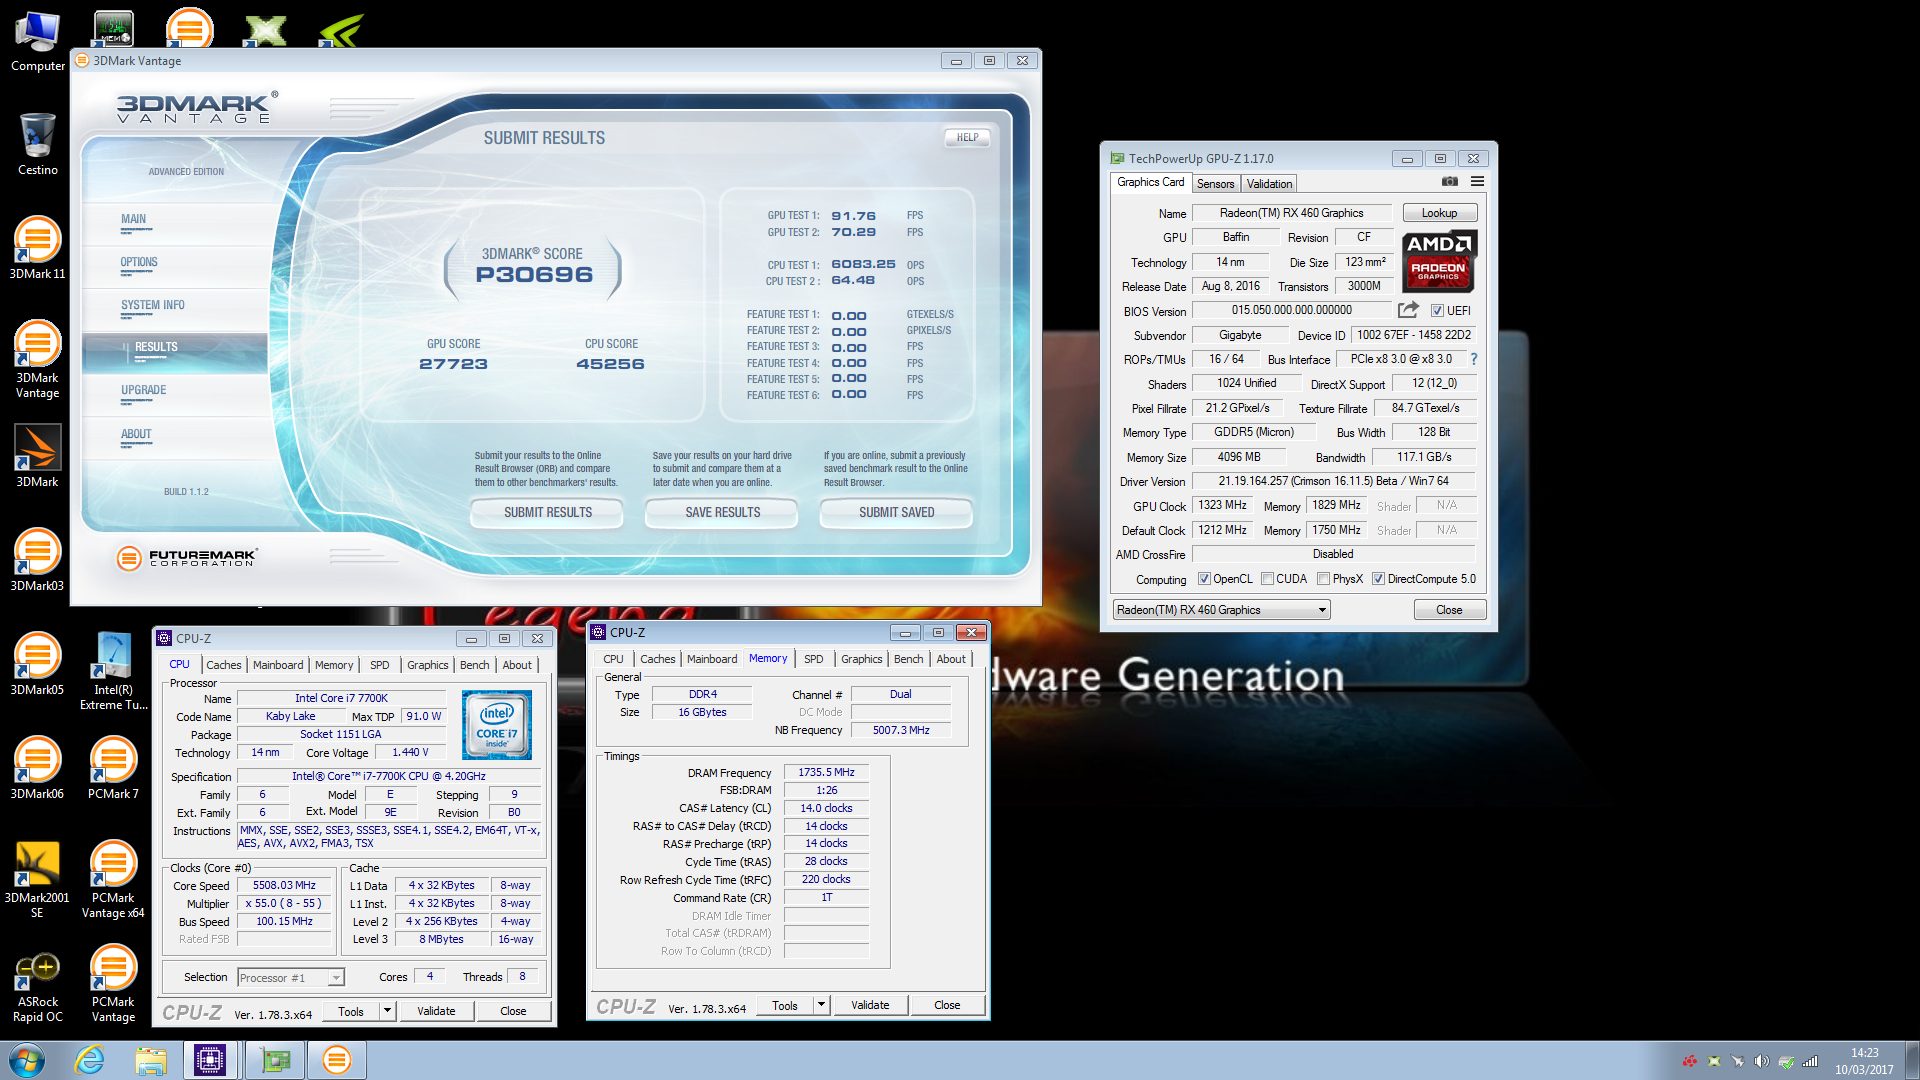Select SYSTEM INFO in Vantage sidebar
Screen dimensions: 1920x1080
point(152,305)
